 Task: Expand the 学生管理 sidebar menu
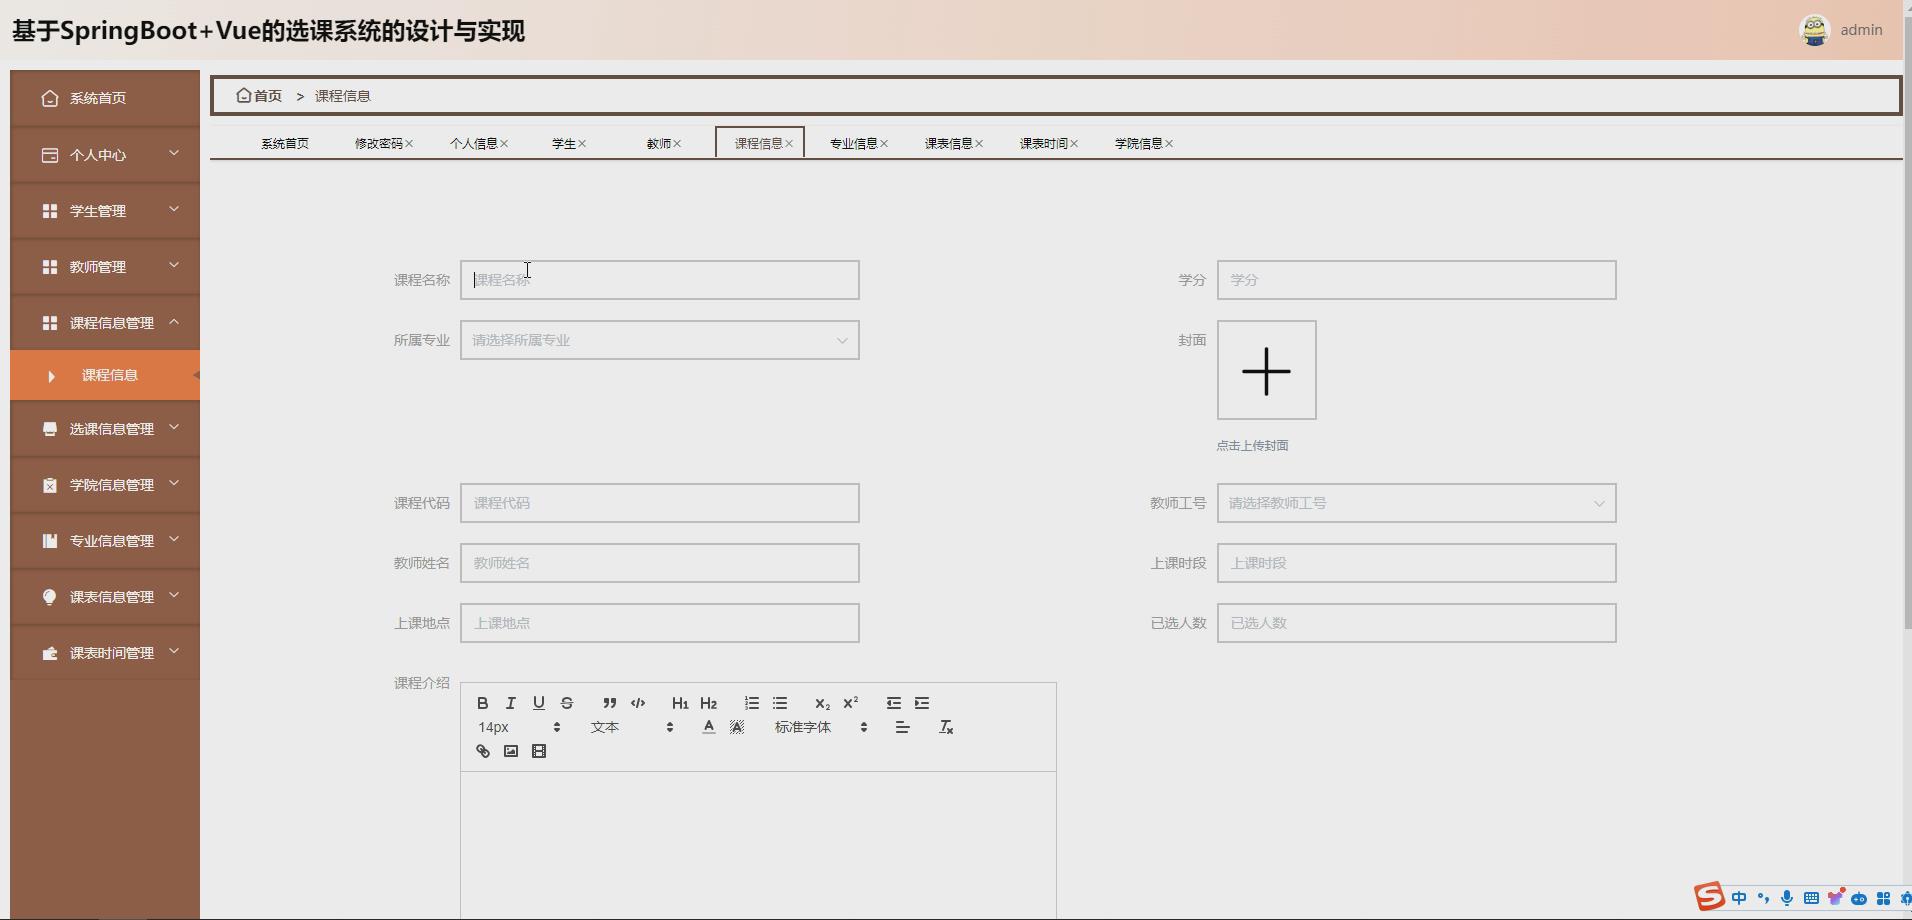pyautogui.click(x=105, y=211)
